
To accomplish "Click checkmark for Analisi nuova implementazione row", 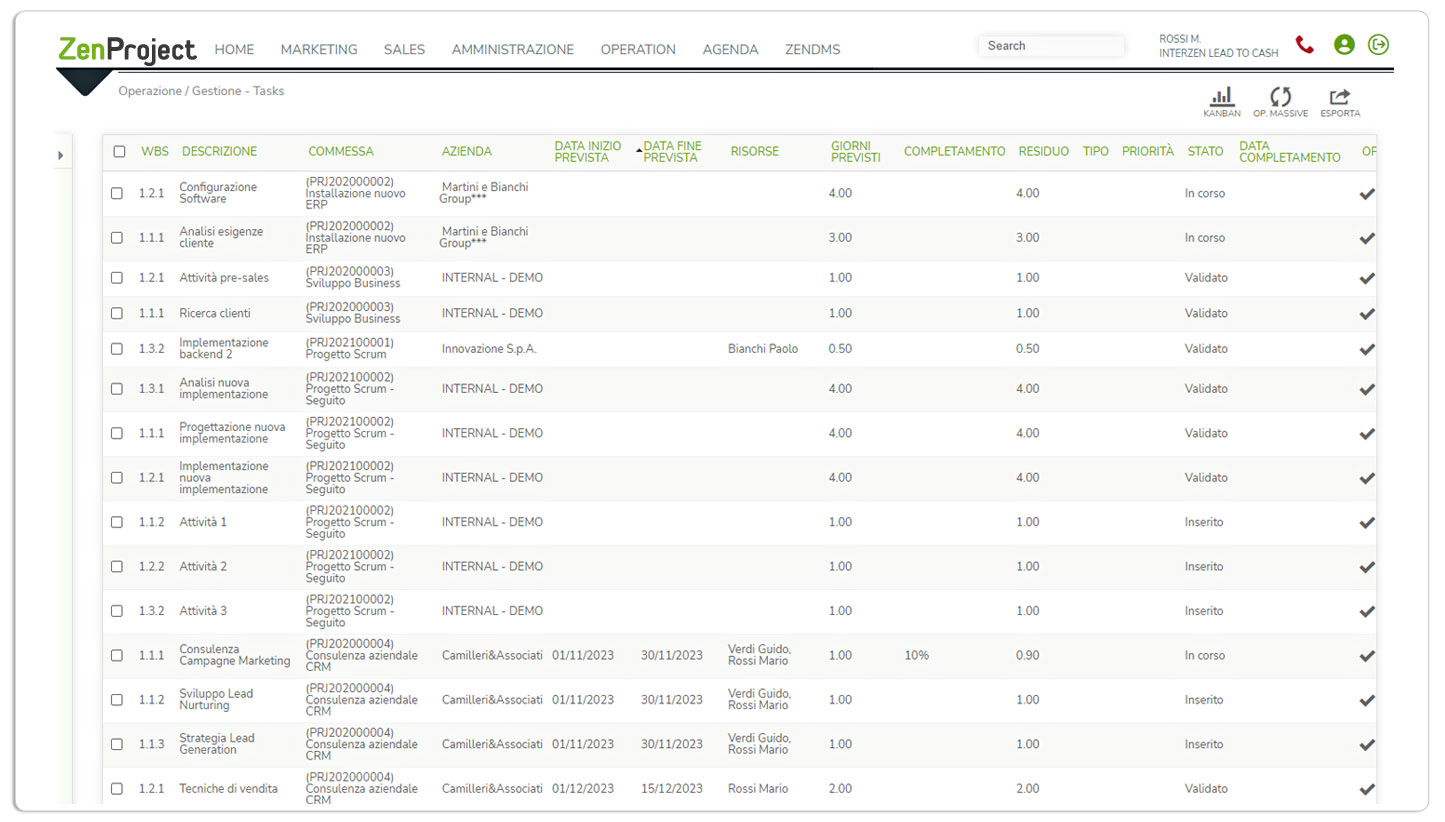I will 1367,389.
